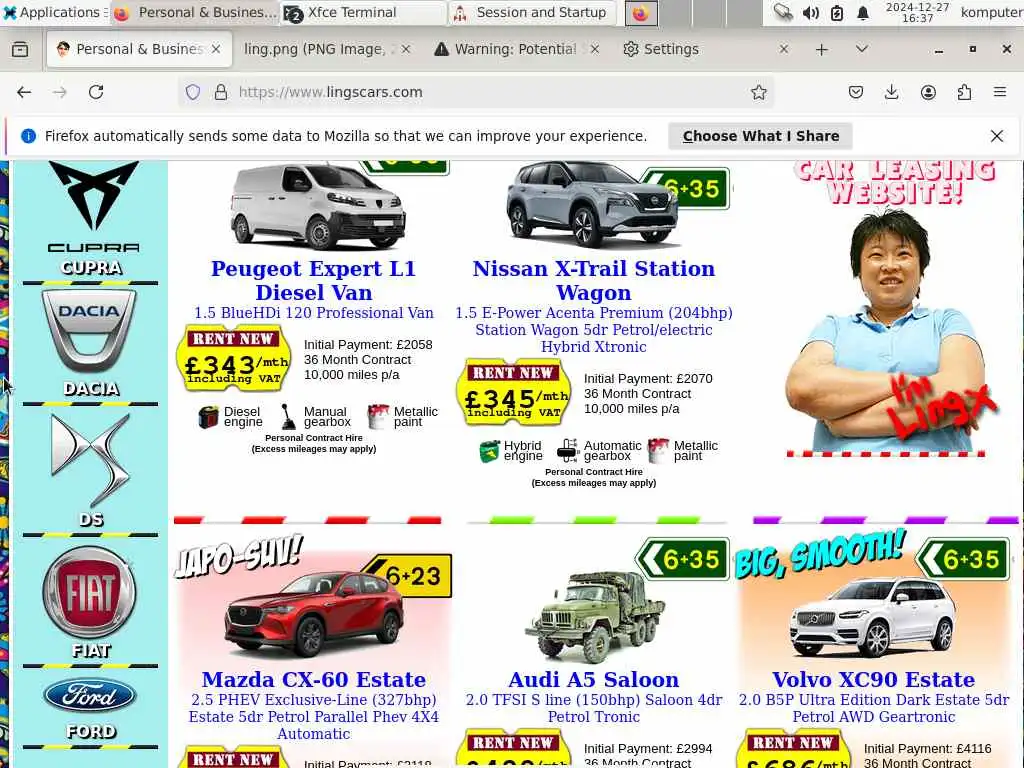Click the Choose What I Share button

pyautogui.click(x=760, y=136)
